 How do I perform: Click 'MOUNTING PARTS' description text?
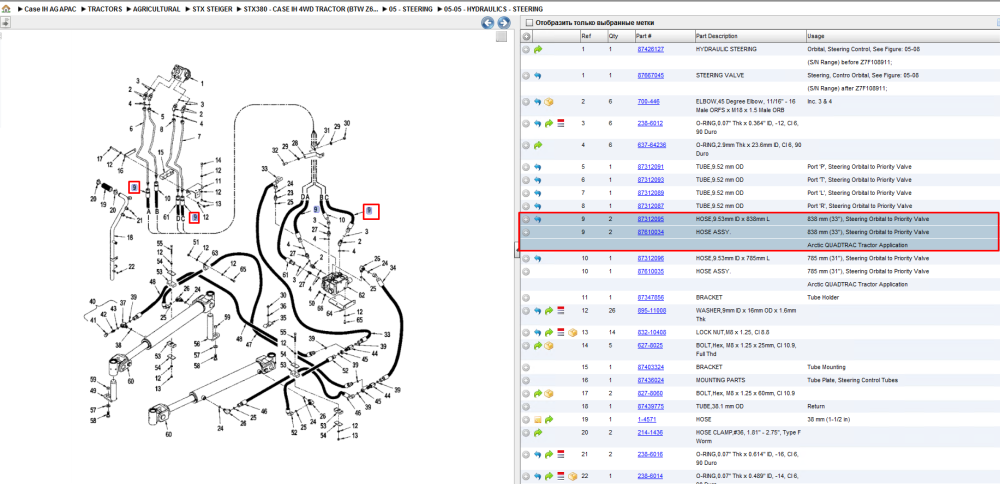click(719, 380)
